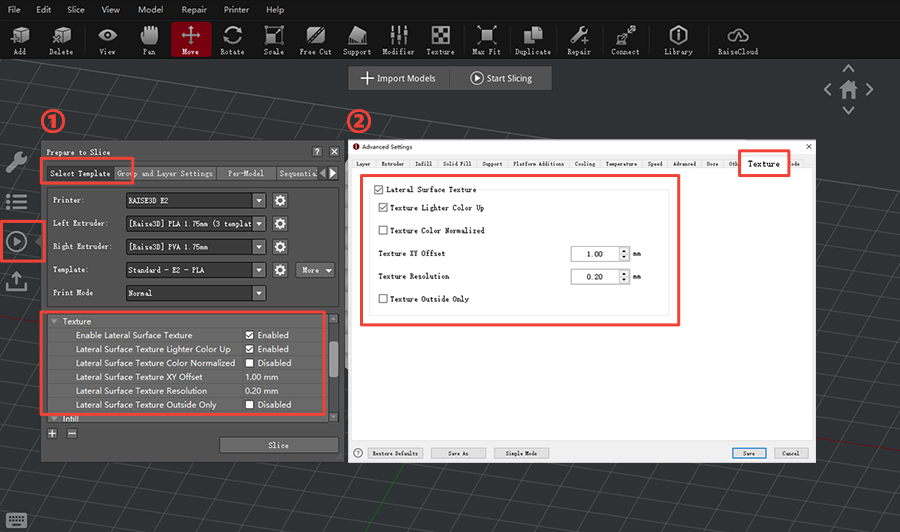Click the Import Models button
Viewport: 900px width, 532px height.
click(398, 78)
